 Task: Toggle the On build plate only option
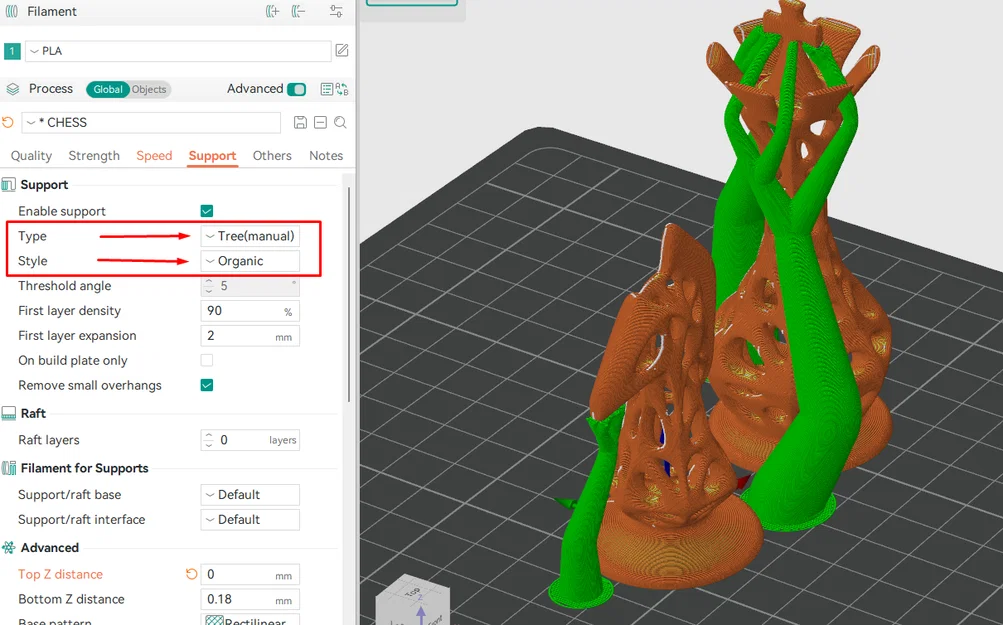tap(206, 360)
